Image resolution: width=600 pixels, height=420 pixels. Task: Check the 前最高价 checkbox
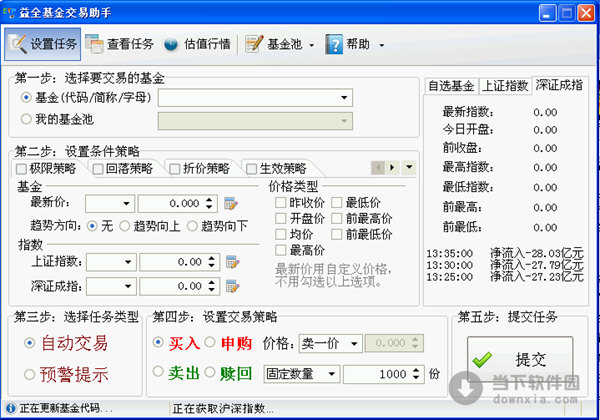point(337,218)
